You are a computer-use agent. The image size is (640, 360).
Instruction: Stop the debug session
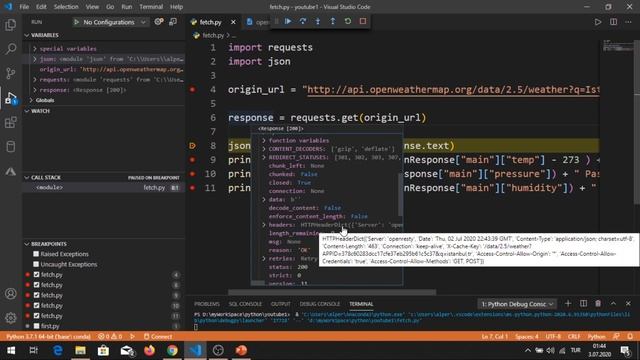pos(363,21)
